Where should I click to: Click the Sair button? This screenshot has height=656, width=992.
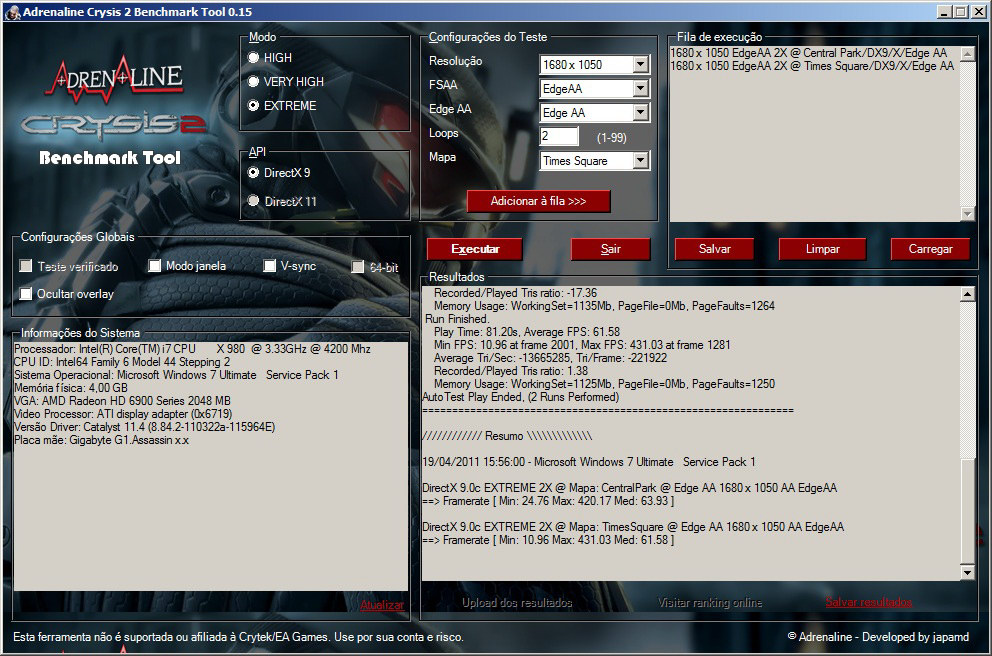[611, 249]
